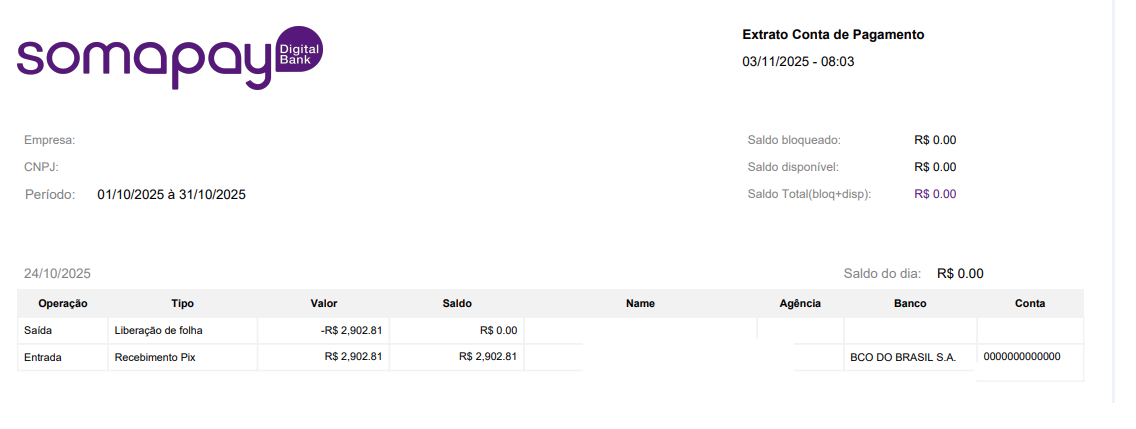1136x429 pixels.
Task: Click the Saldo do dia amount
Action: [x=960, y=274]
